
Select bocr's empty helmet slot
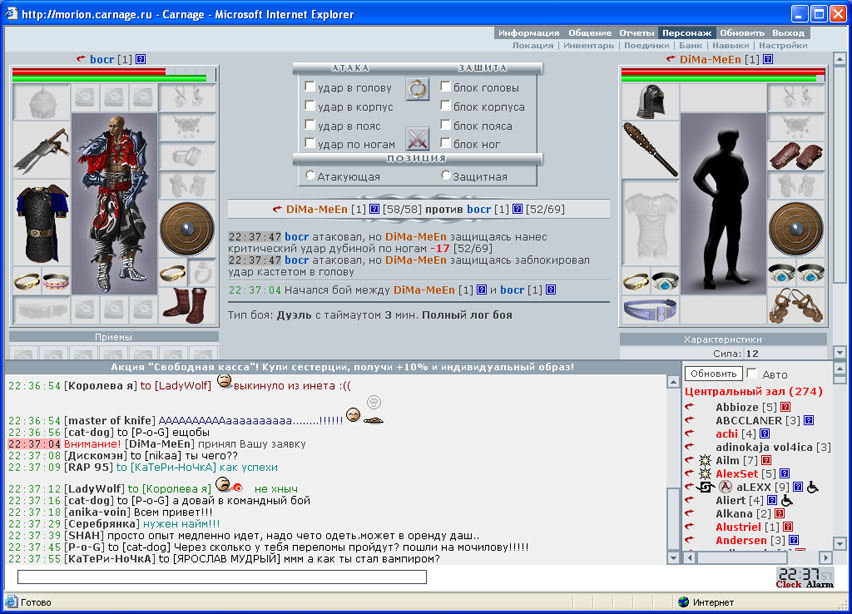42,102
